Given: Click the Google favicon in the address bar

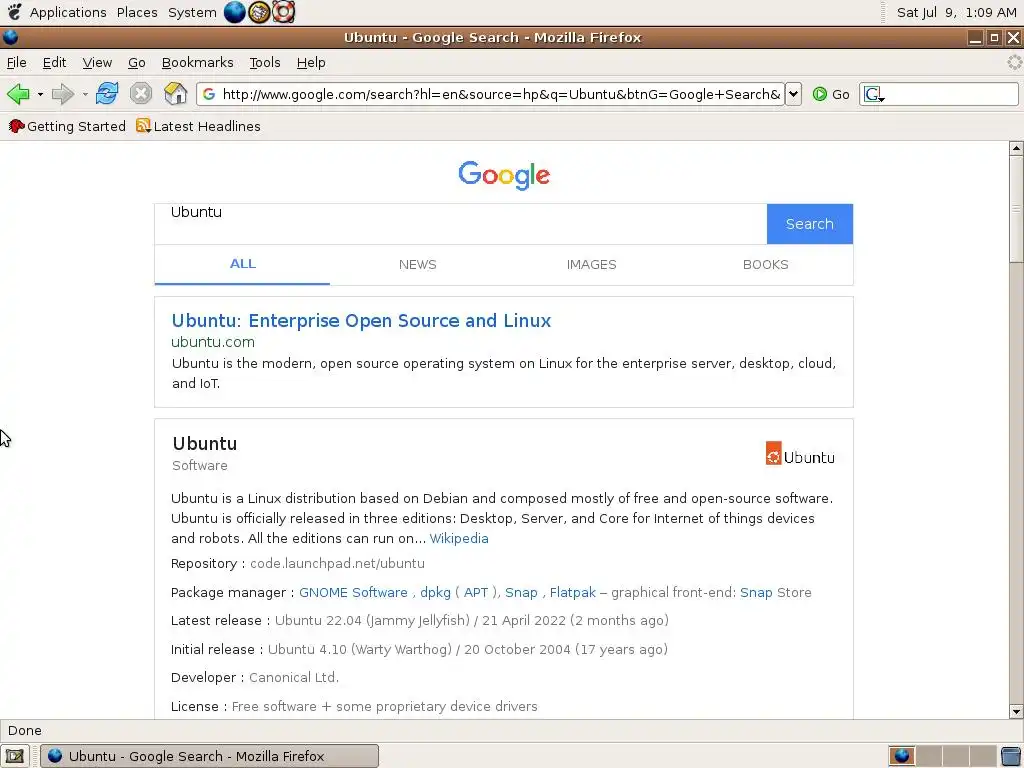Looking at the screenshot, I should [209, 94].
